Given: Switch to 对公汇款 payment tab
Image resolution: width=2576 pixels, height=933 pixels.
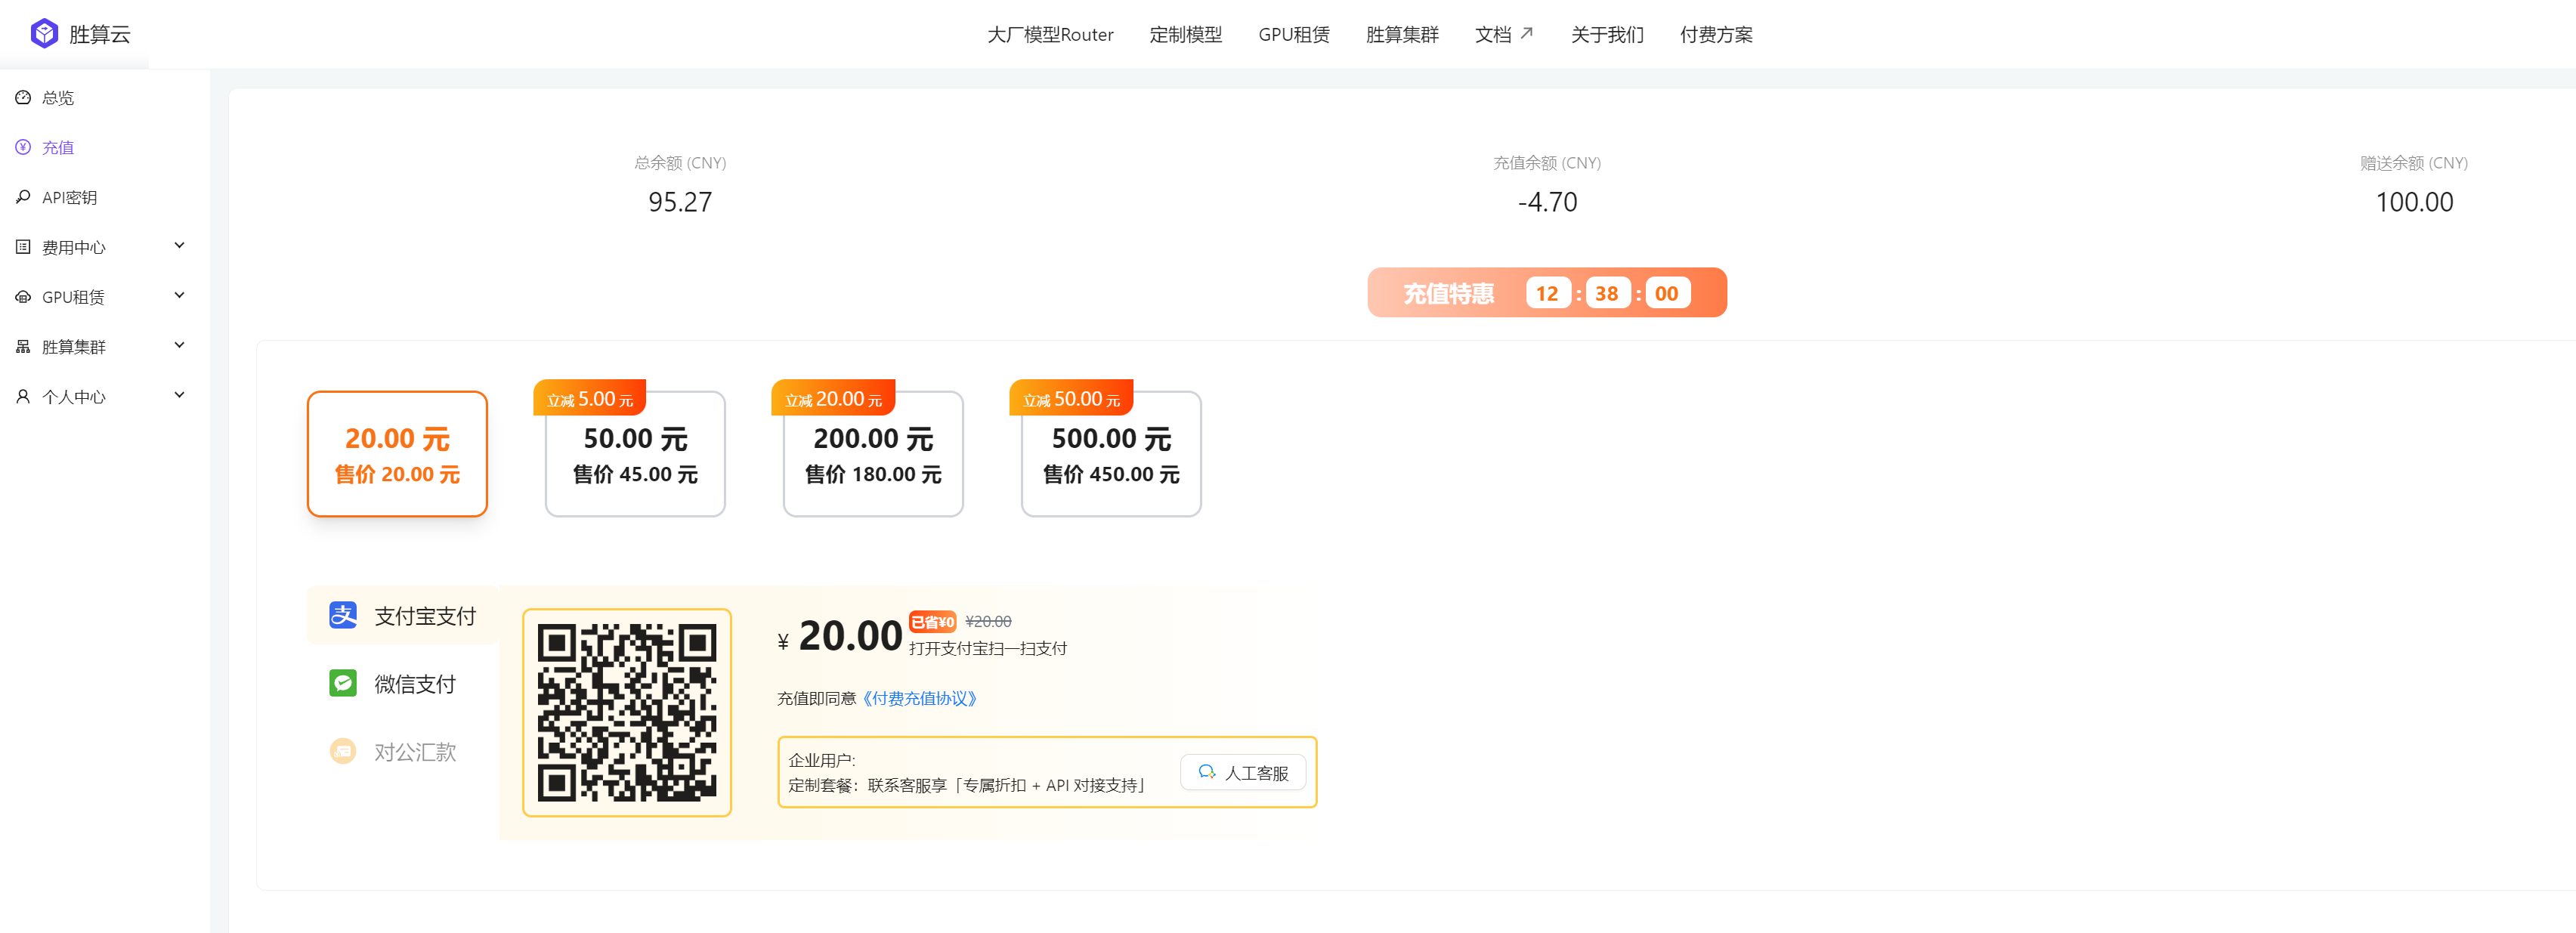Looking at the screenshot, I should point(403,751).
